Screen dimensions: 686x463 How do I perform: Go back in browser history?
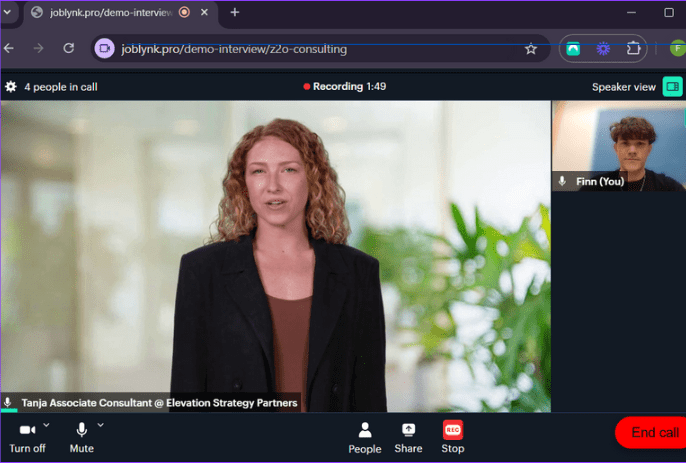click(x=9, y=48)
